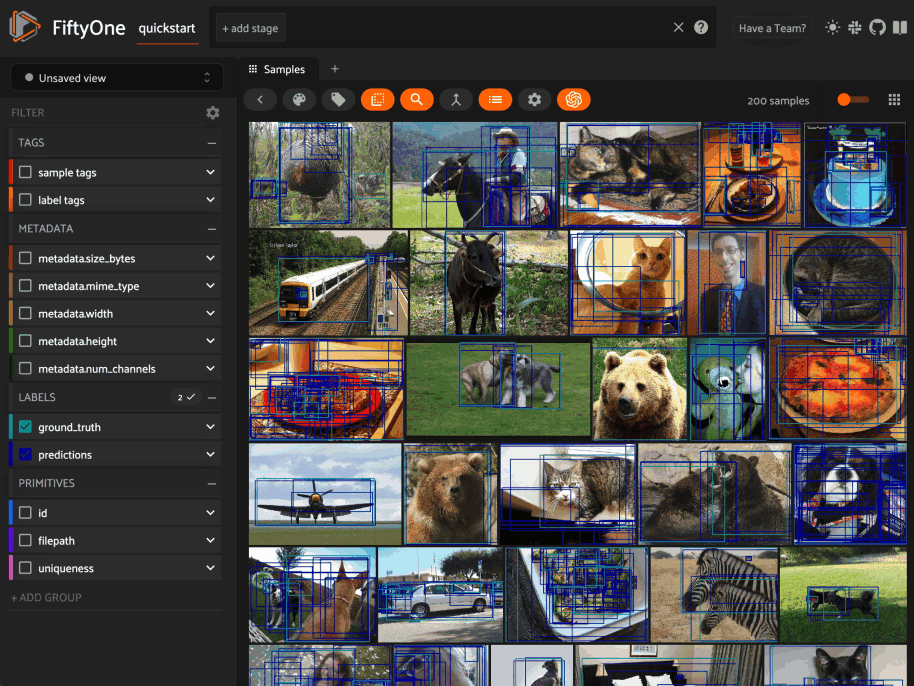914x686 pixels.
Task: Collapse the PRIMITIVES group minus icon
Action: pyautogui.click(x=212, y=484)
